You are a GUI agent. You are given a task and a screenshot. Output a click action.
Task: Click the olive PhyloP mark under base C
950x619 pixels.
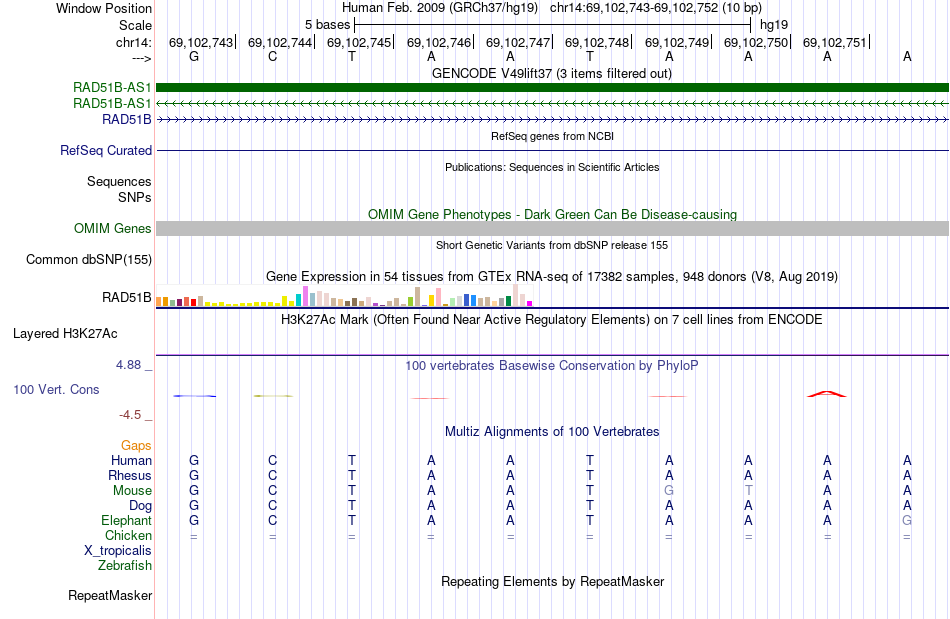[273, 396]
